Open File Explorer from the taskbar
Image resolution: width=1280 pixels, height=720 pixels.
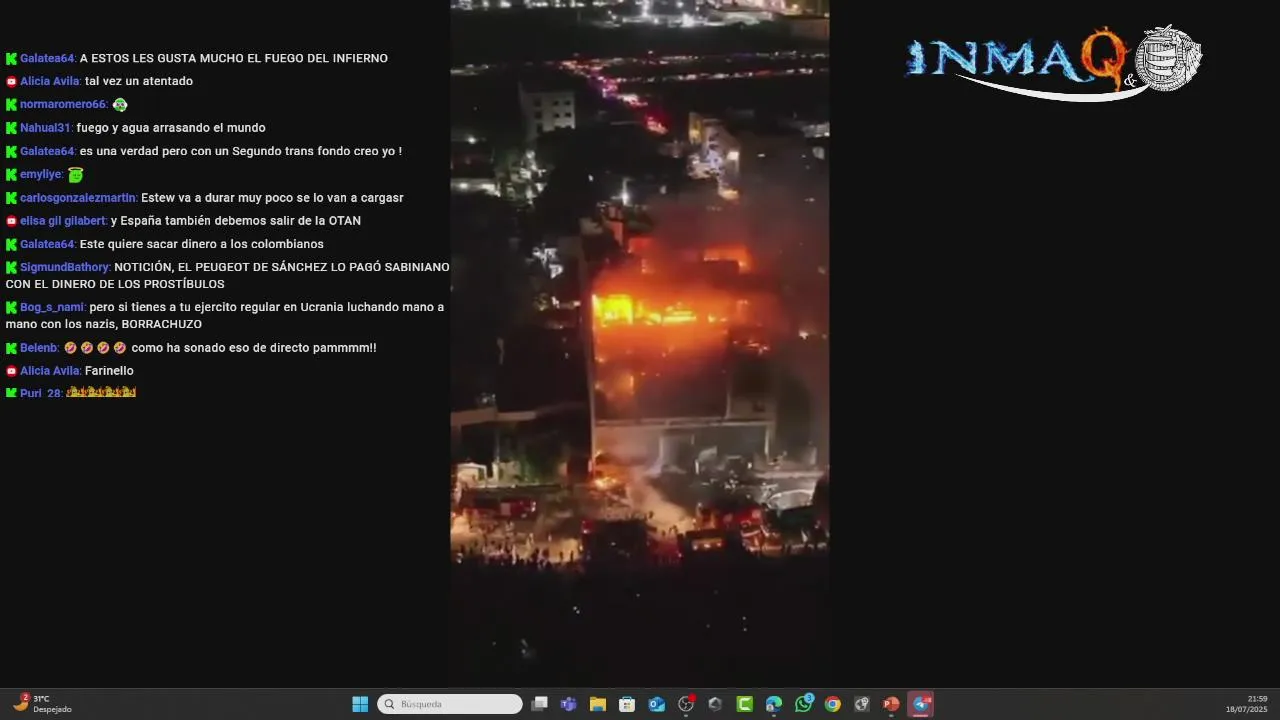[598, 704]
